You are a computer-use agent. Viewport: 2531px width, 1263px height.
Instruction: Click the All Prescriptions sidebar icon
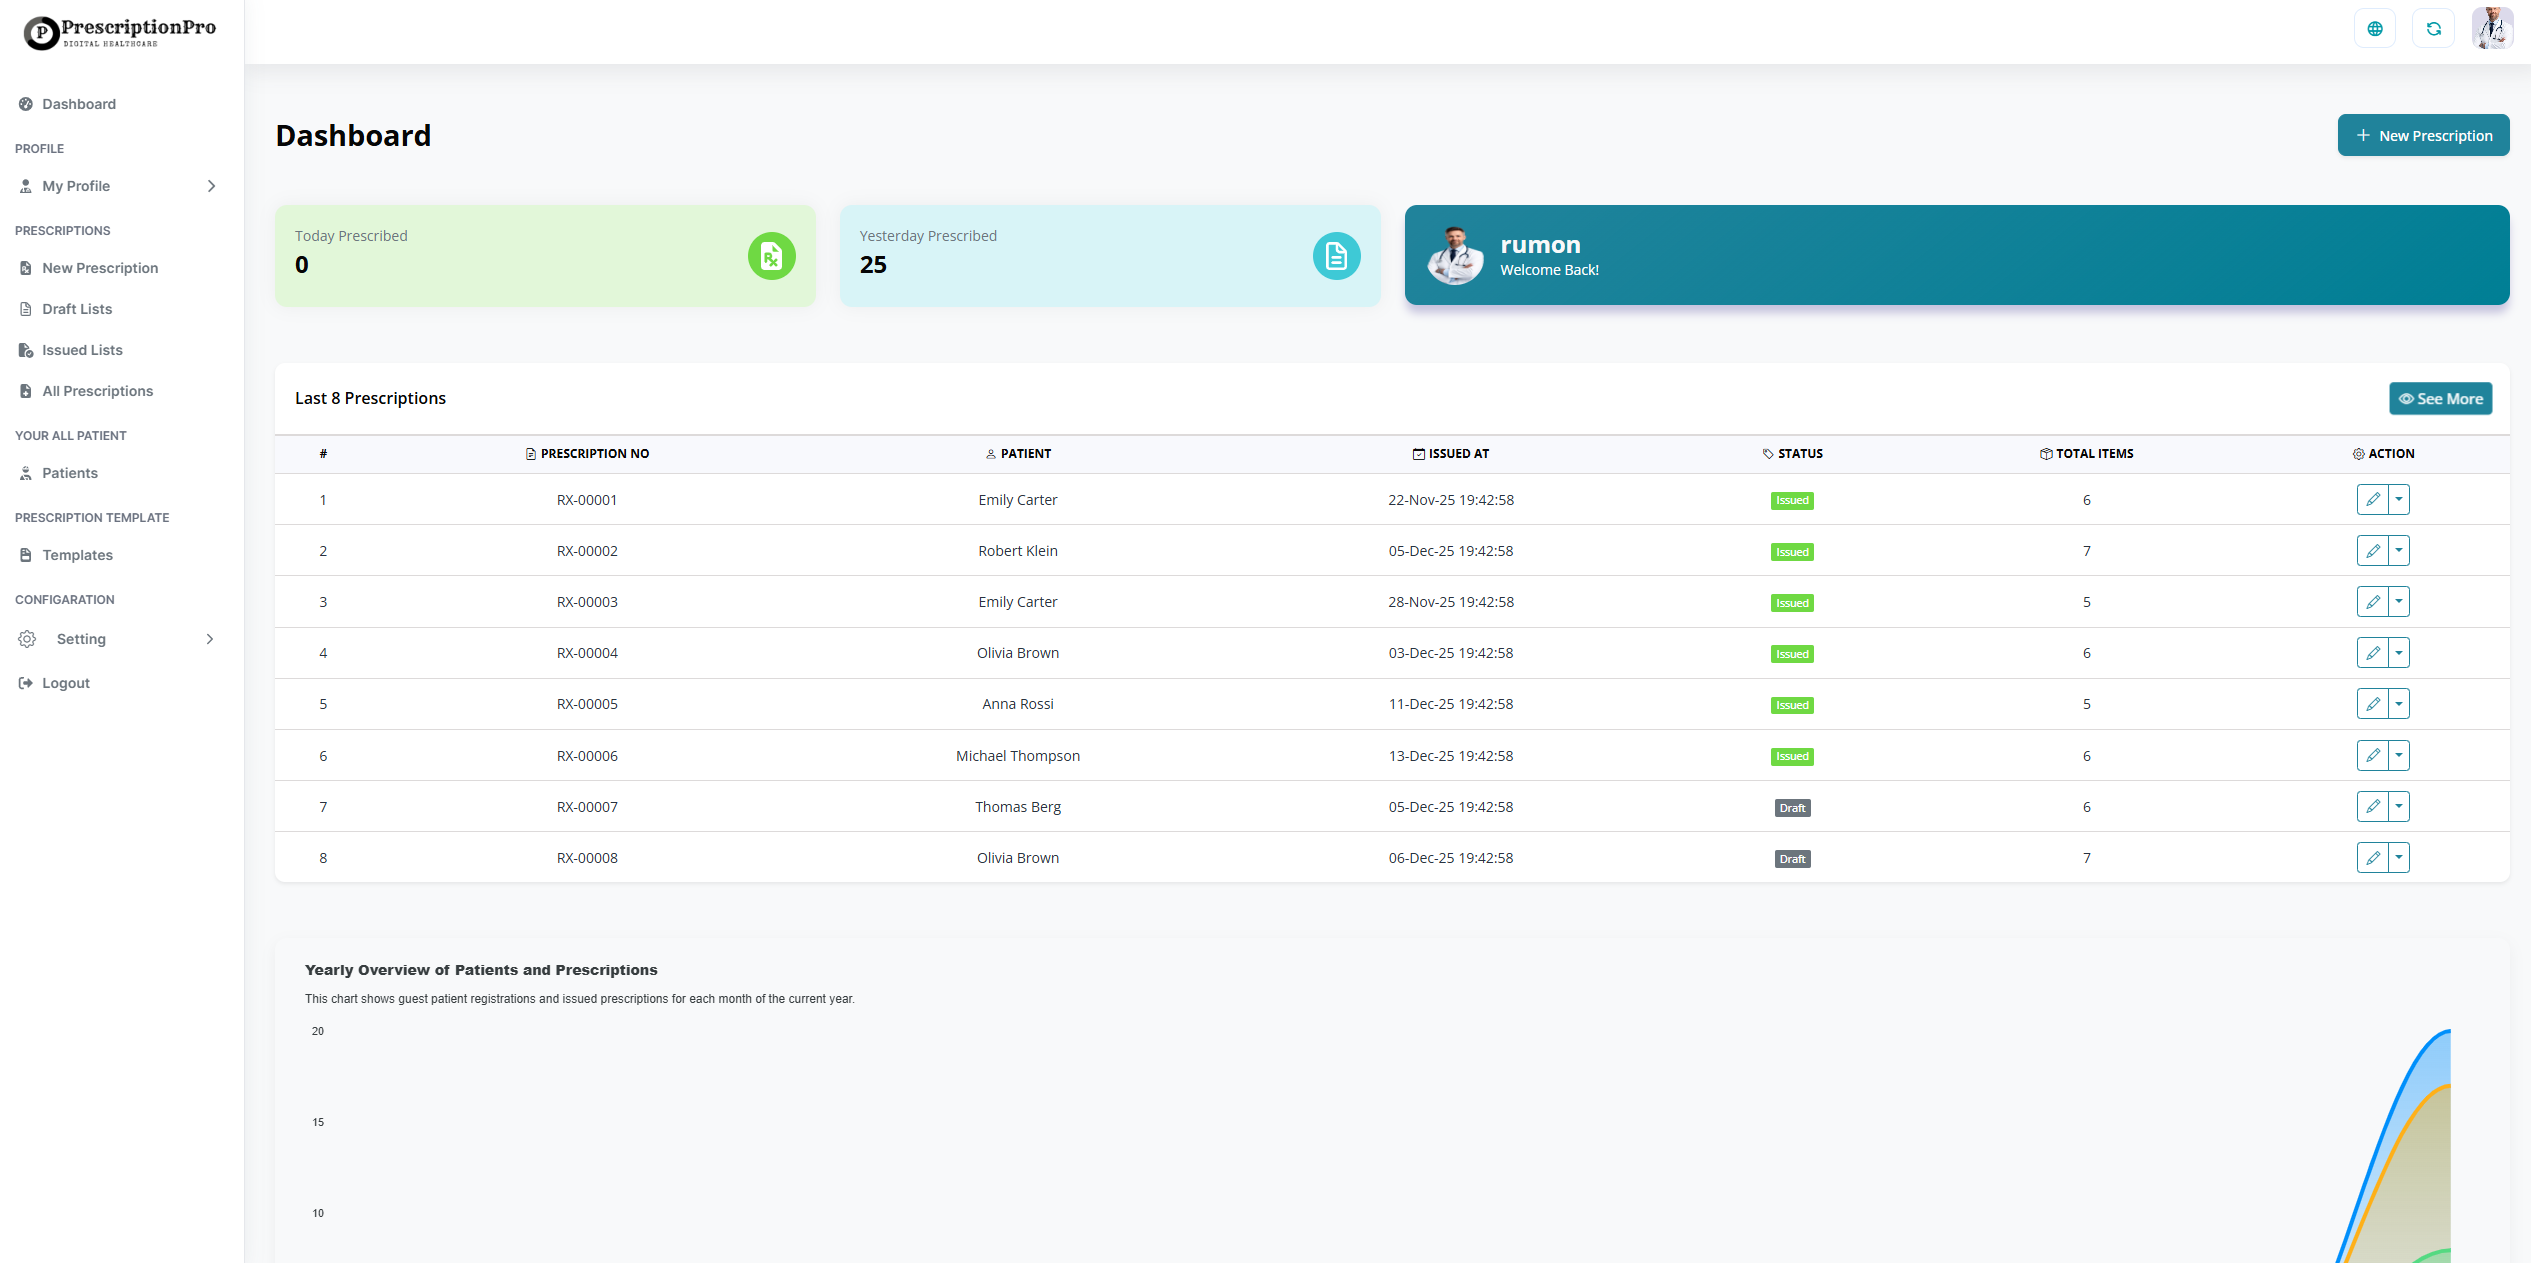(25, 391)
